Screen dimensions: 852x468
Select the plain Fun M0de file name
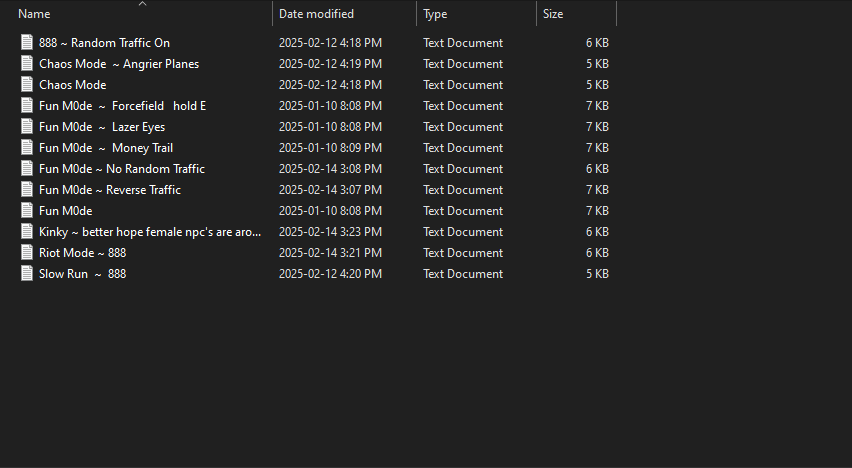(66, 210)
